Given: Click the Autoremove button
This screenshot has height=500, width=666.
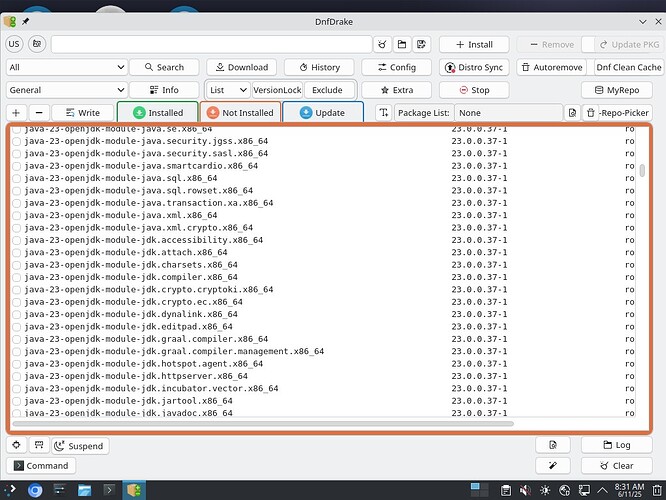Looking at the screenshot, I should click(551, 67).
